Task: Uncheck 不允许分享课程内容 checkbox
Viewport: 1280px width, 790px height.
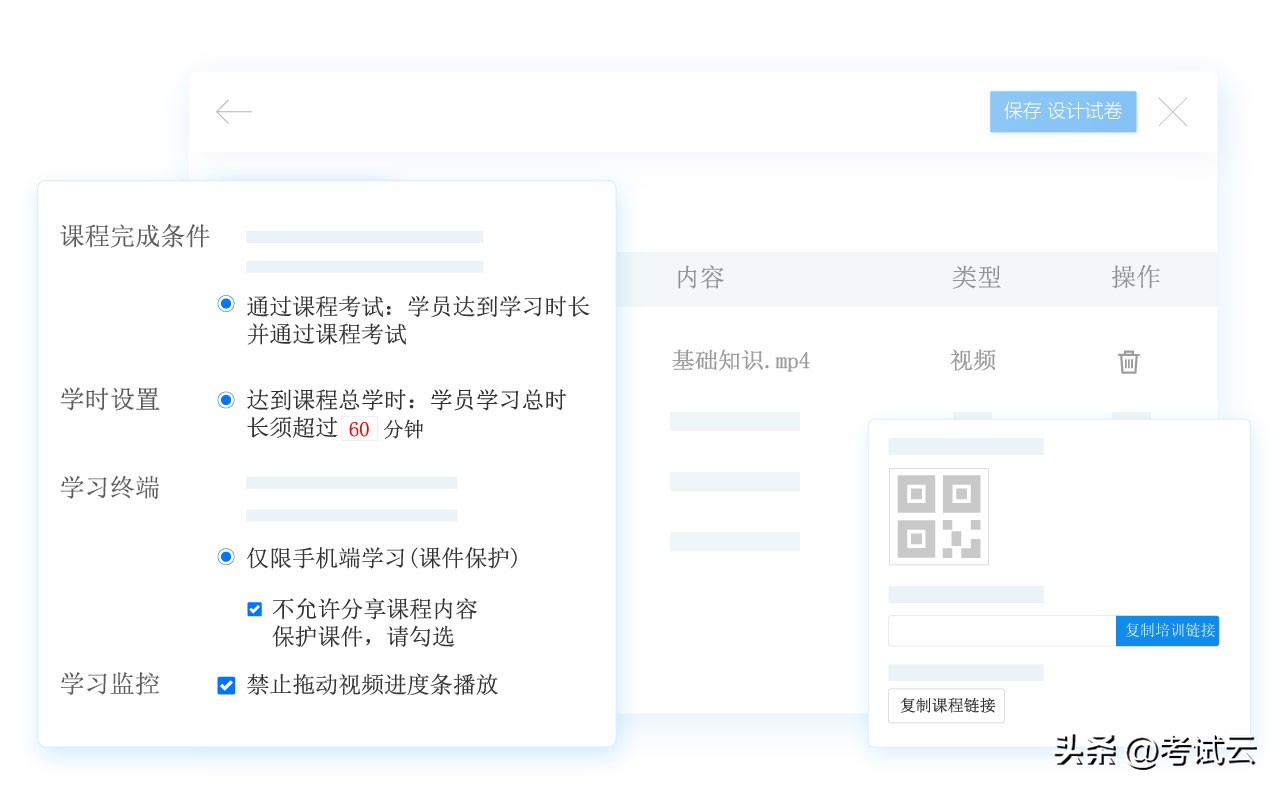Action: (254, 608)
